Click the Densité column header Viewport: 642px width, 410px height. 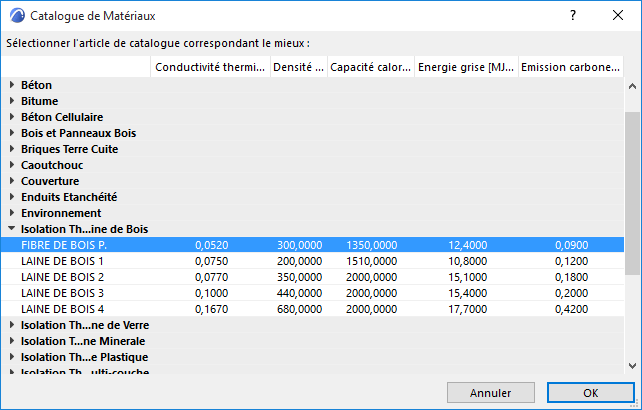(297, 67)
